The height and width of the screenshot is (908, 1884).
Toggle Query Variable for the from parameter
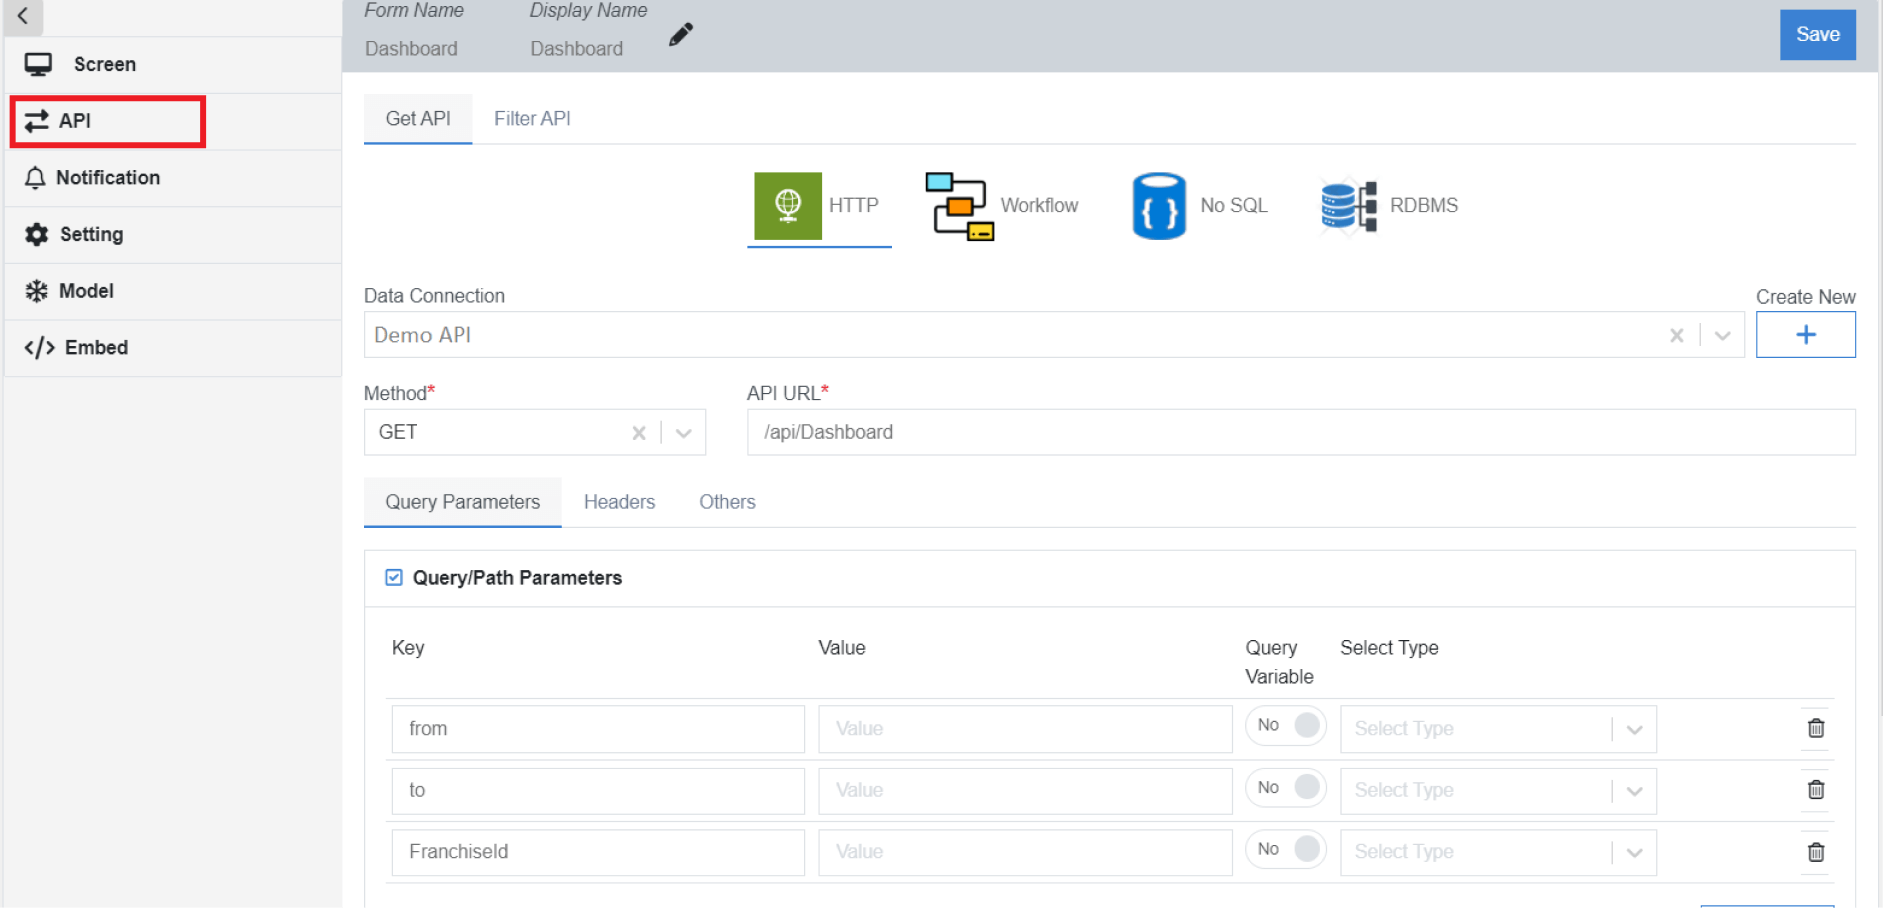tap(1286, 725)
